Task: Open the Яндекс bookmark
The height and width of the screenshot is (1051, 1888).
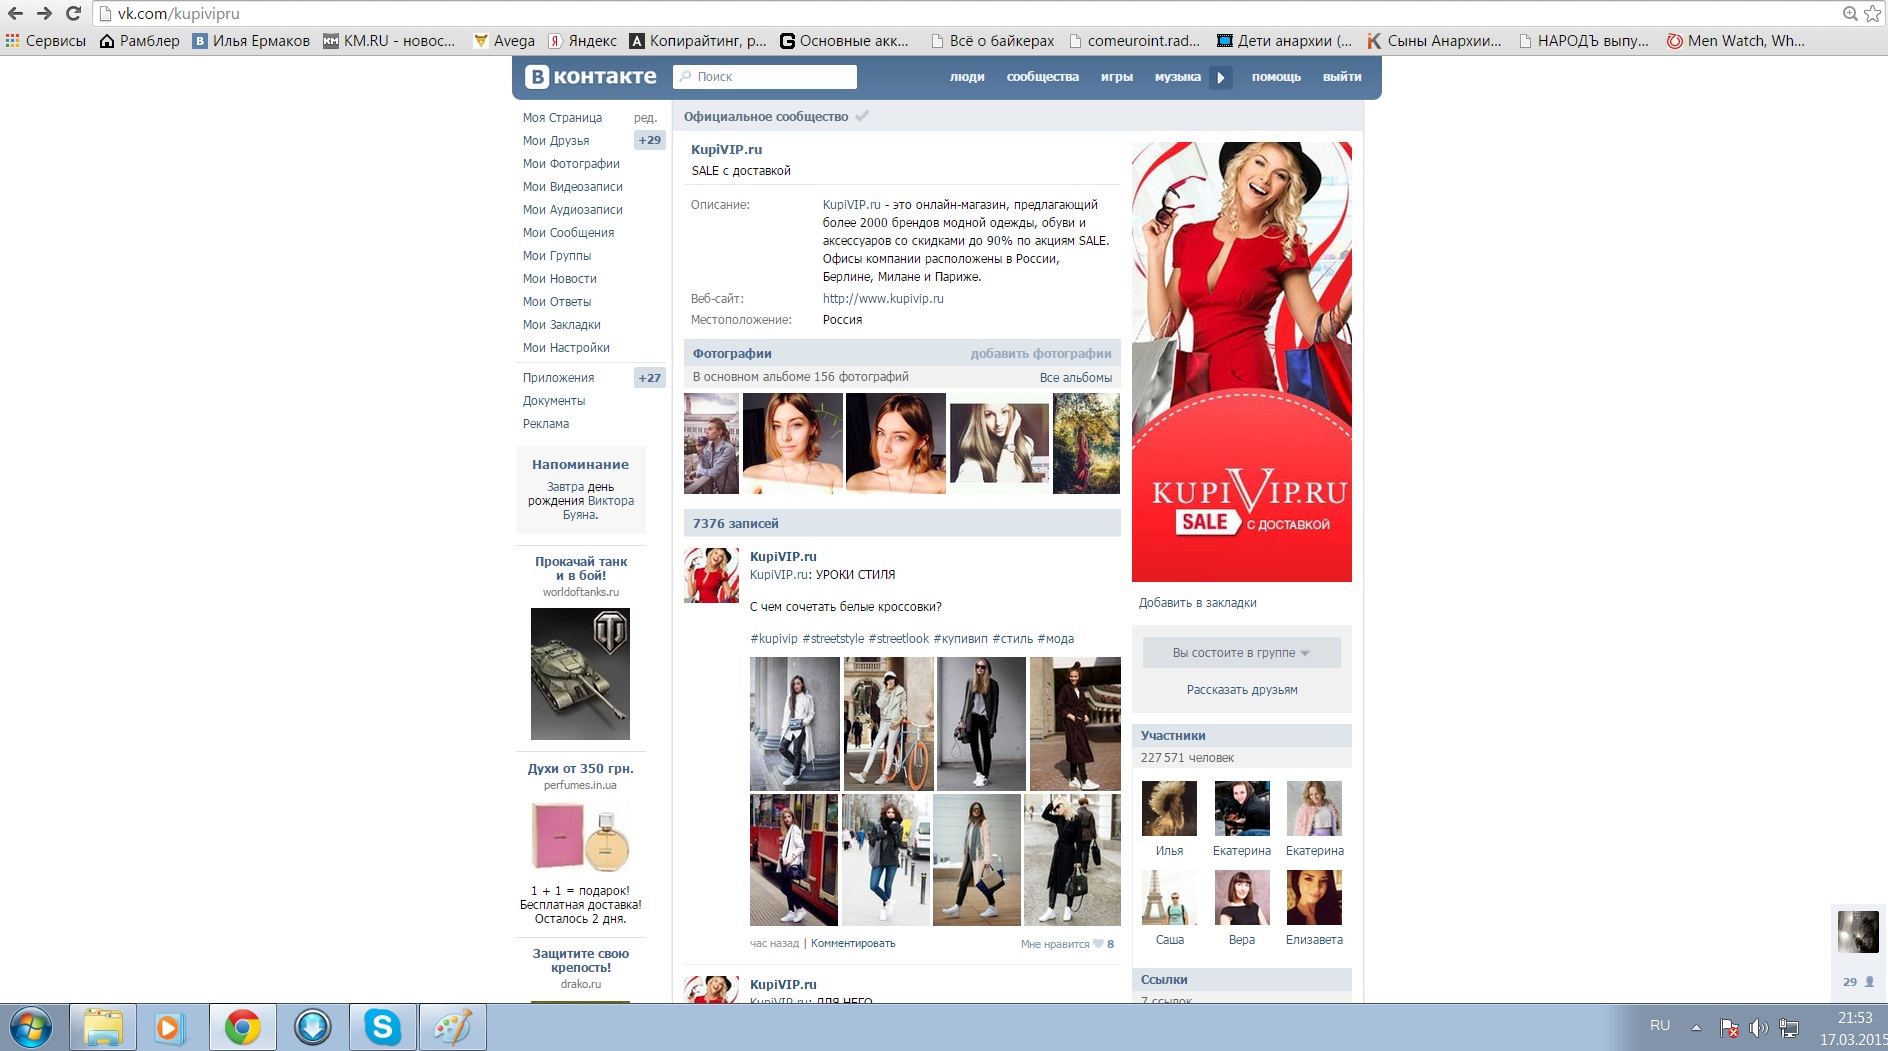Action: pyautogui.click(x=583, y=41)
